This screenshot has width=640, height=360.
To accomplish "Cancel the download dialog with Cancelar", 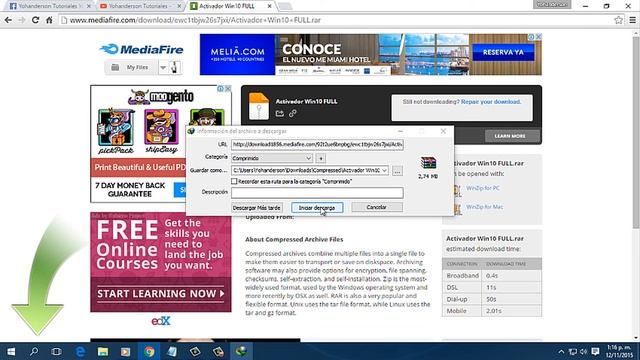I will [x=376, y=207].
